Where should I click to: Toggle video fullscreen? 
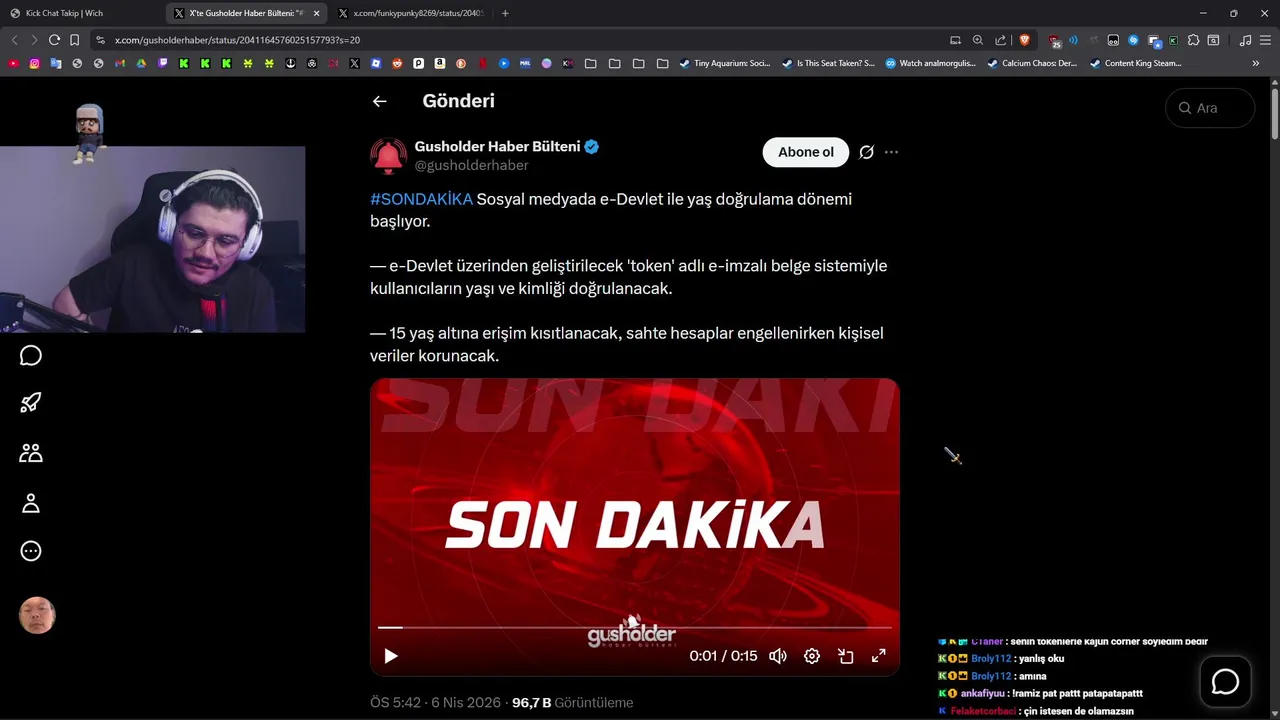(x=879, y=656)
